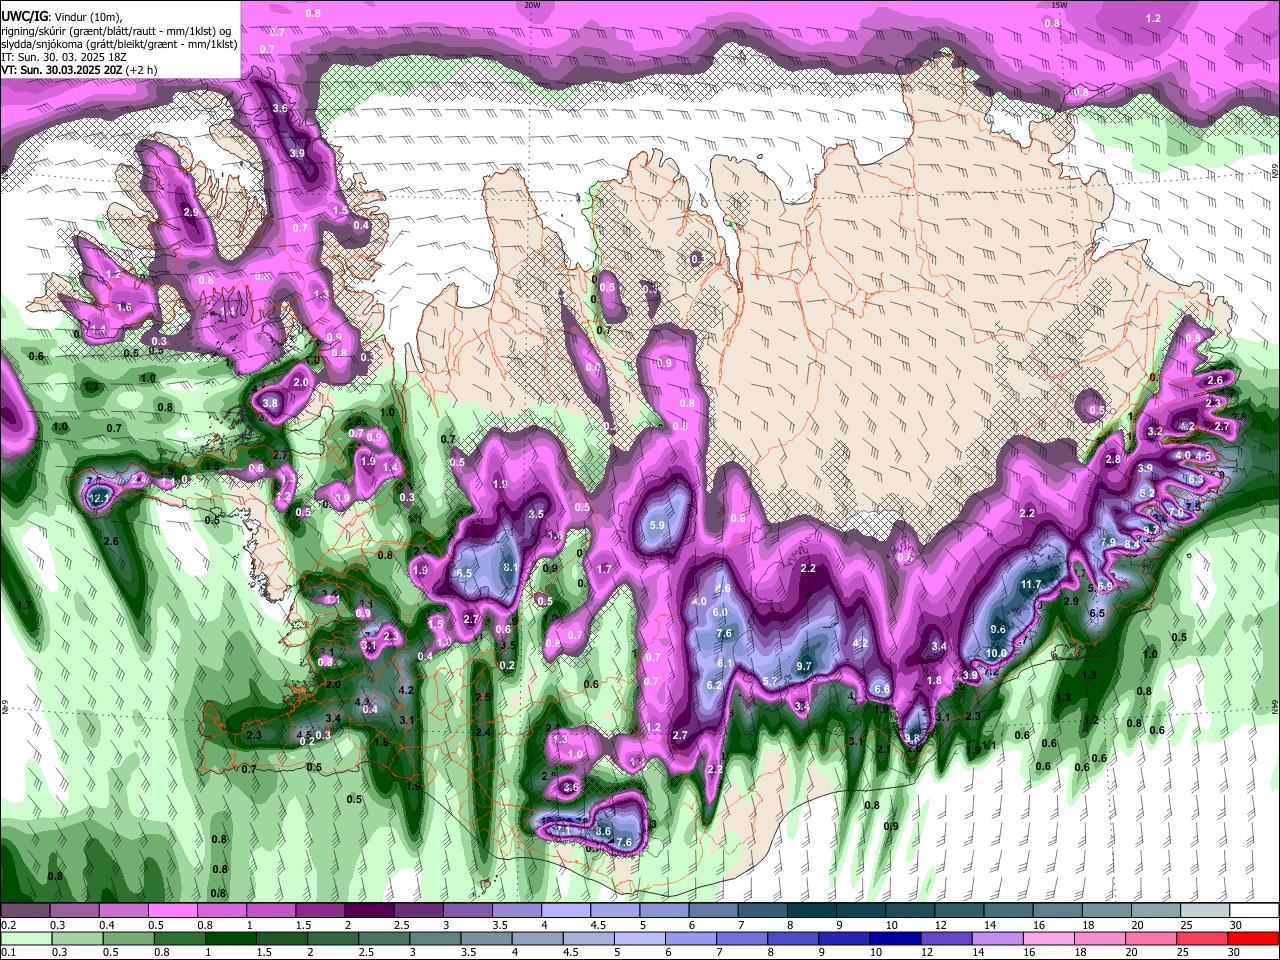Screen dimensions: 1280x960
Task: Click the 'slydda/snjókoma' snow legend description line
Action: pyautogui.click(x=119, y=44)
